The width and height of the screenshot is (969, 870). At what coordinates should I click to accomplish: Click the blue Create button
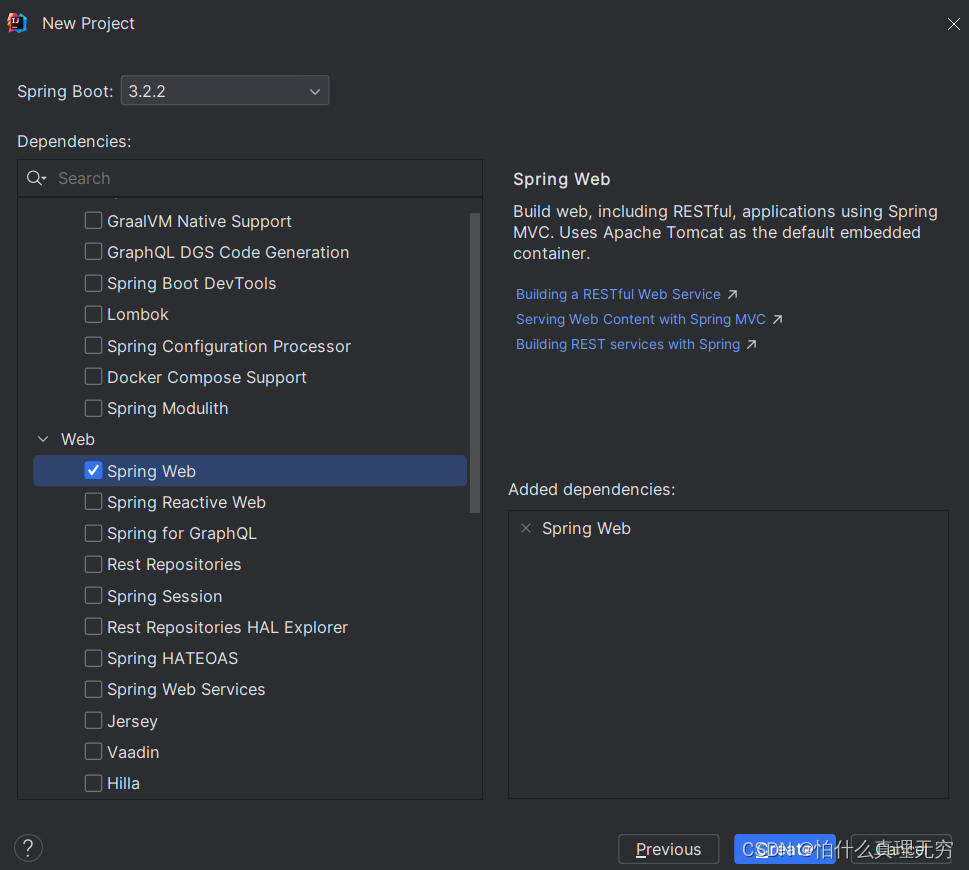(x=785, y=849)
